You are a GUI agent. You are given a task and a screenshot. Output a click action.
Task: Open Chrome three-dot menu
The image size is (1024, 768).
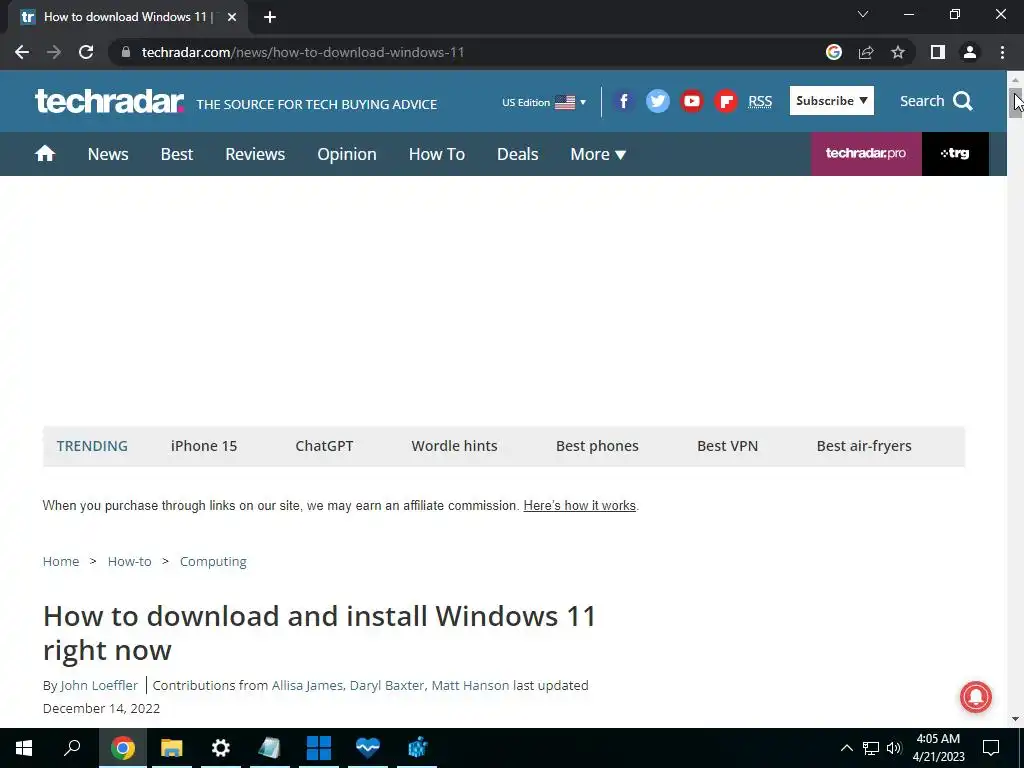(1002, 52)
